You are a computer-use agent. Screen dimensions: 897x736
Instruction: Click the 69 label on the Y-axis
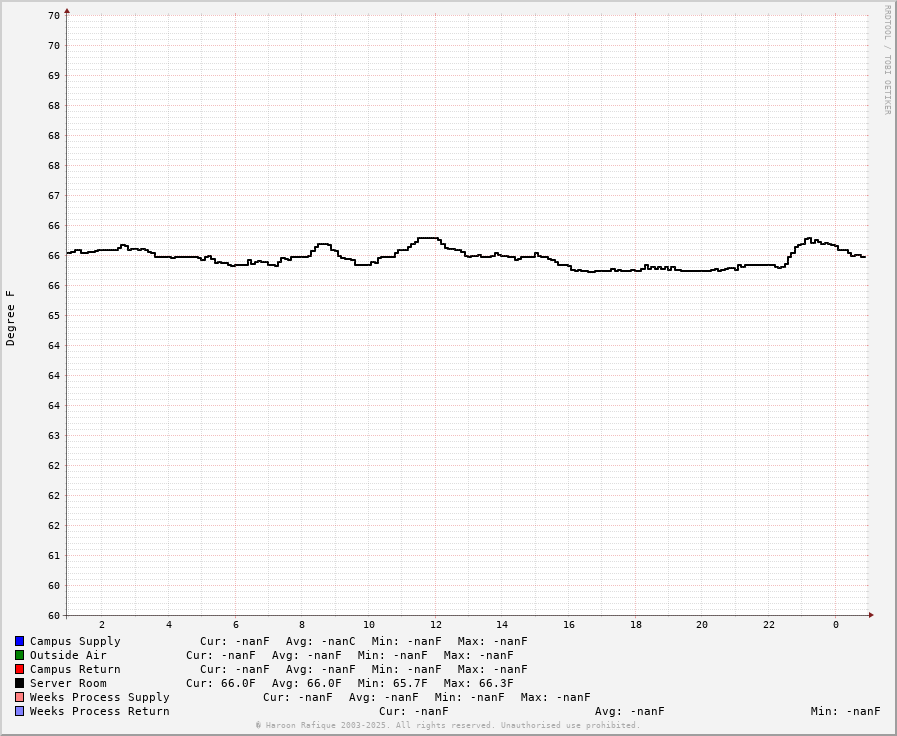coord(54,75)
